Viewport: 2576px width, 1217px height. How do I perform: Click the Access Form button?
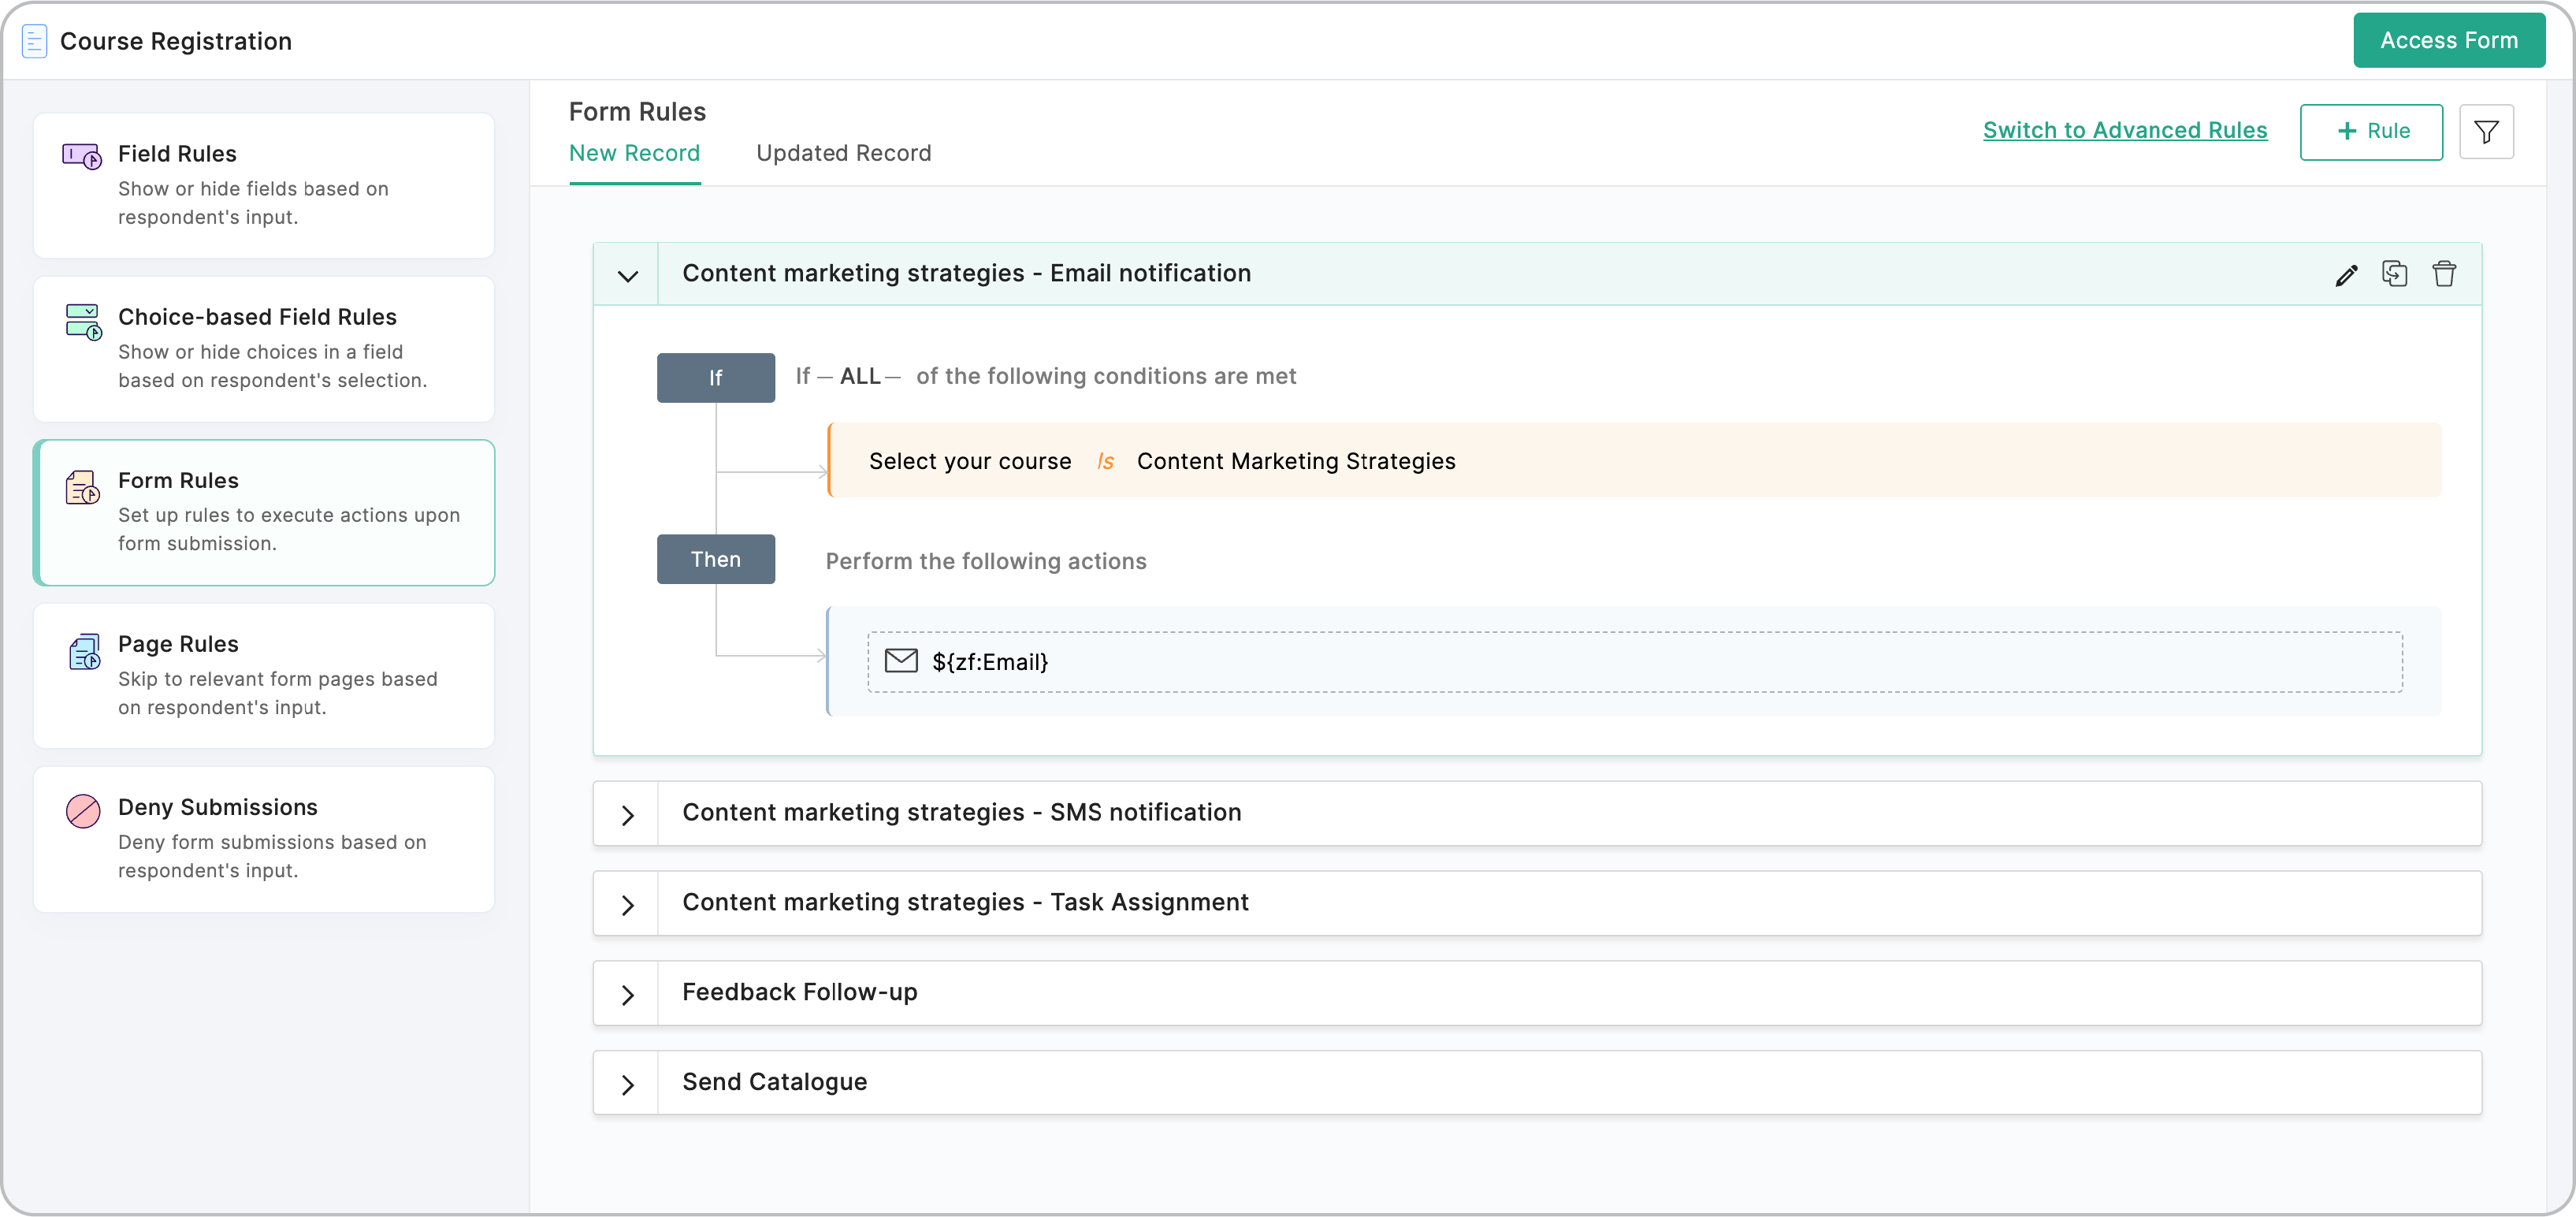[2448, 40]
